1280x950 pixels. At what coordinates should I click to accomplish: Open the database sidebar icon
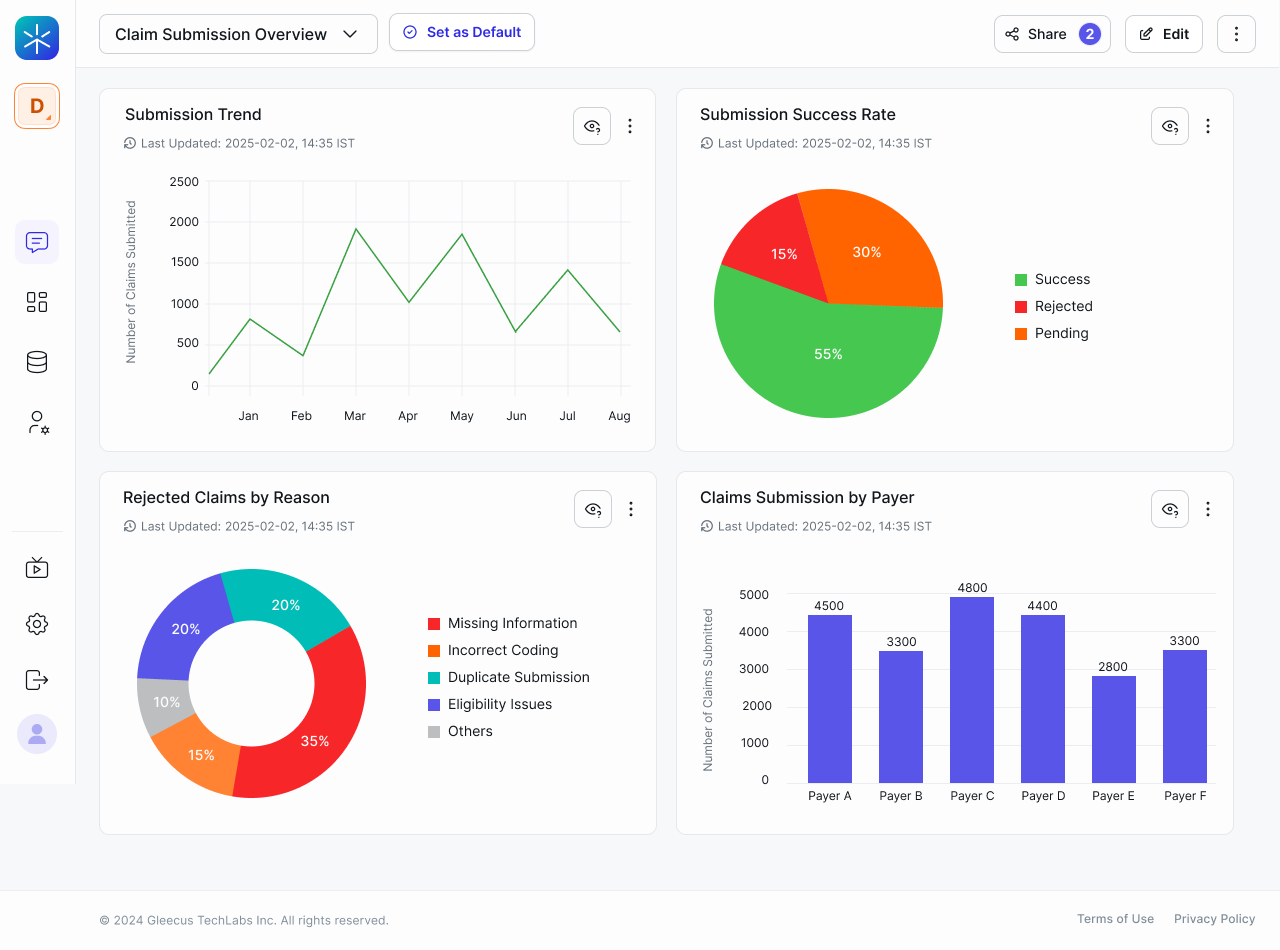point(37,362)
